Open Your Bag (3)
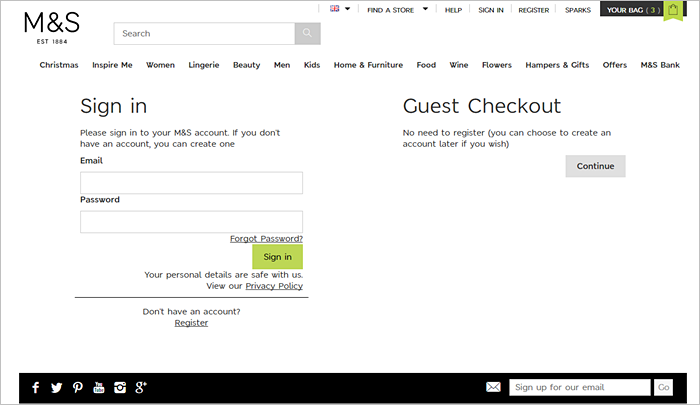 [633, 10]
